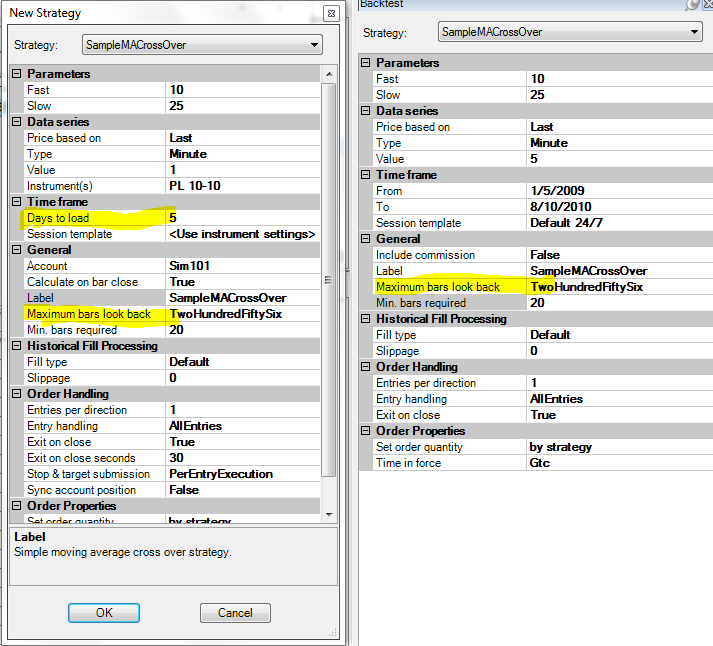This screenshot has width=713, height=646.
Task: Collapse Time frame section in Backtest panel
Action: (366, 175)
